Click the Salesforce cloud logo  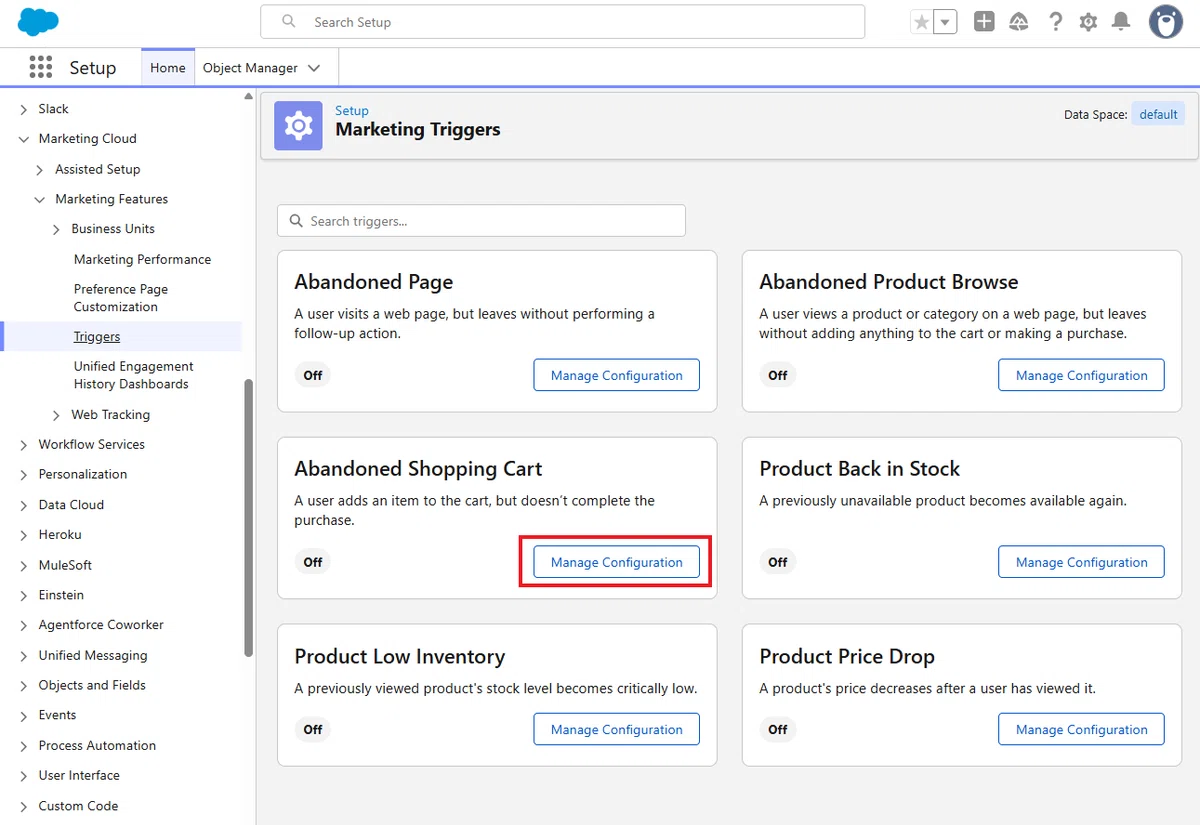[x=39, y=21]
